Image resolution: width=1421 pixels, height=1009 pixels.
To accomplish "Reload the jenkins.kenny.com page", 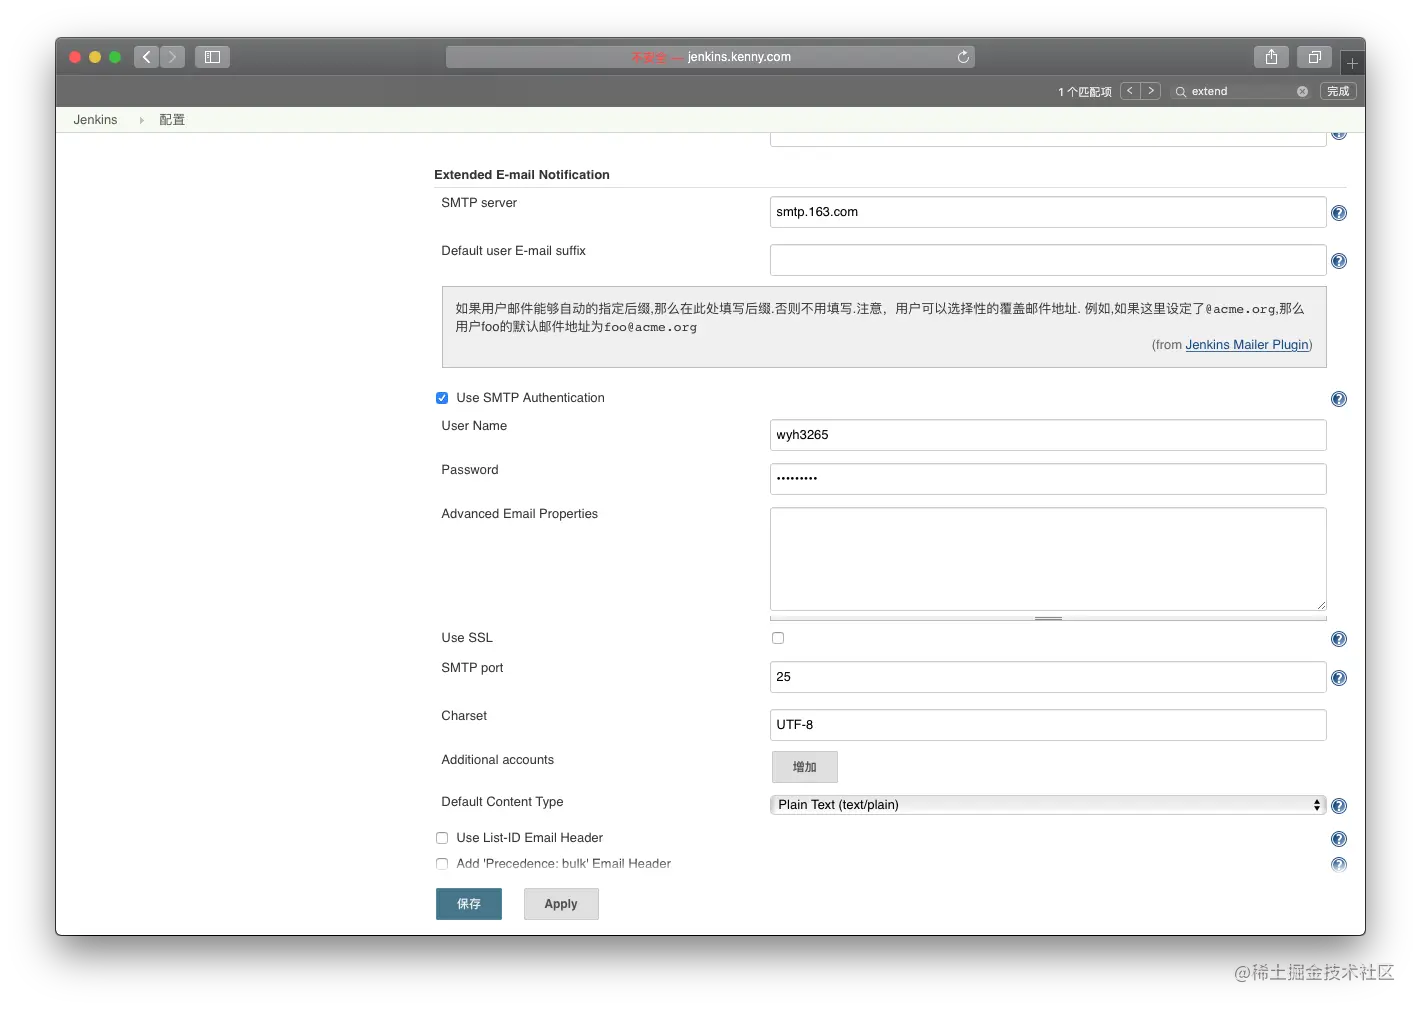I will coord(963,57).
